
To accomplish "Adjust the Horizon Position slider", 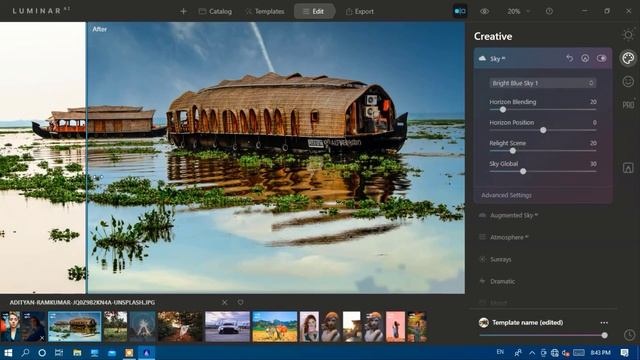I will (x=543, y=130).
